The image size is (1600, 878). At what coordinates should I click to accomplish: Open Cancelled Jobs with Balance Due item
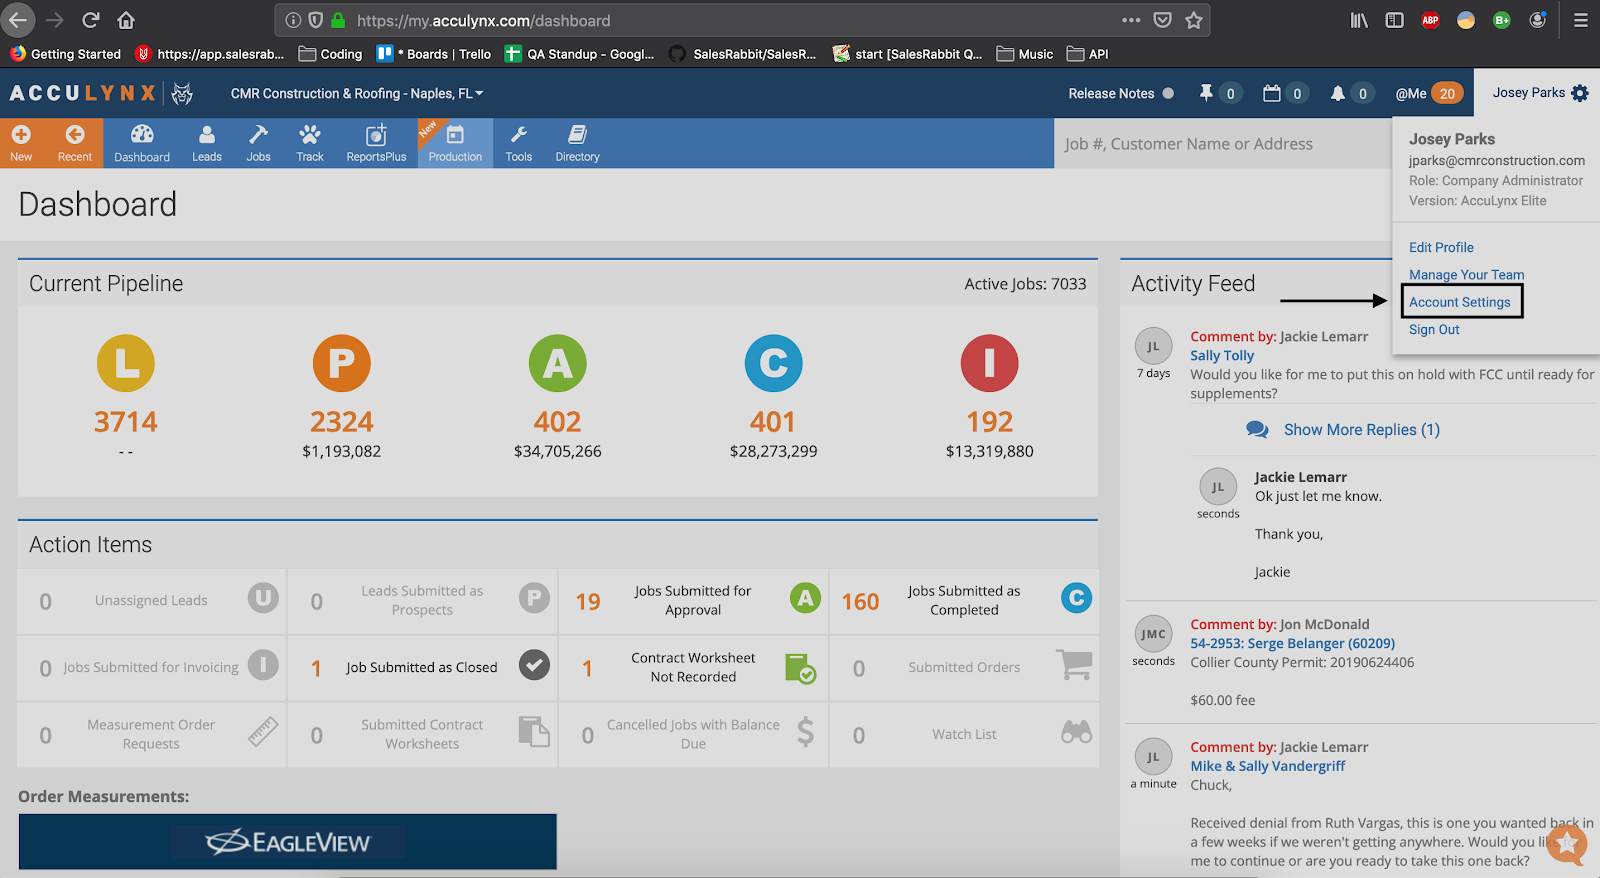point(693,734)
